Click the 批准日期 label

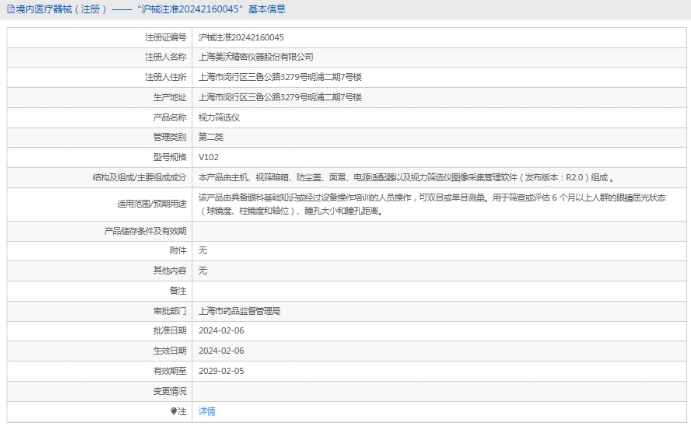pos(170,331)
